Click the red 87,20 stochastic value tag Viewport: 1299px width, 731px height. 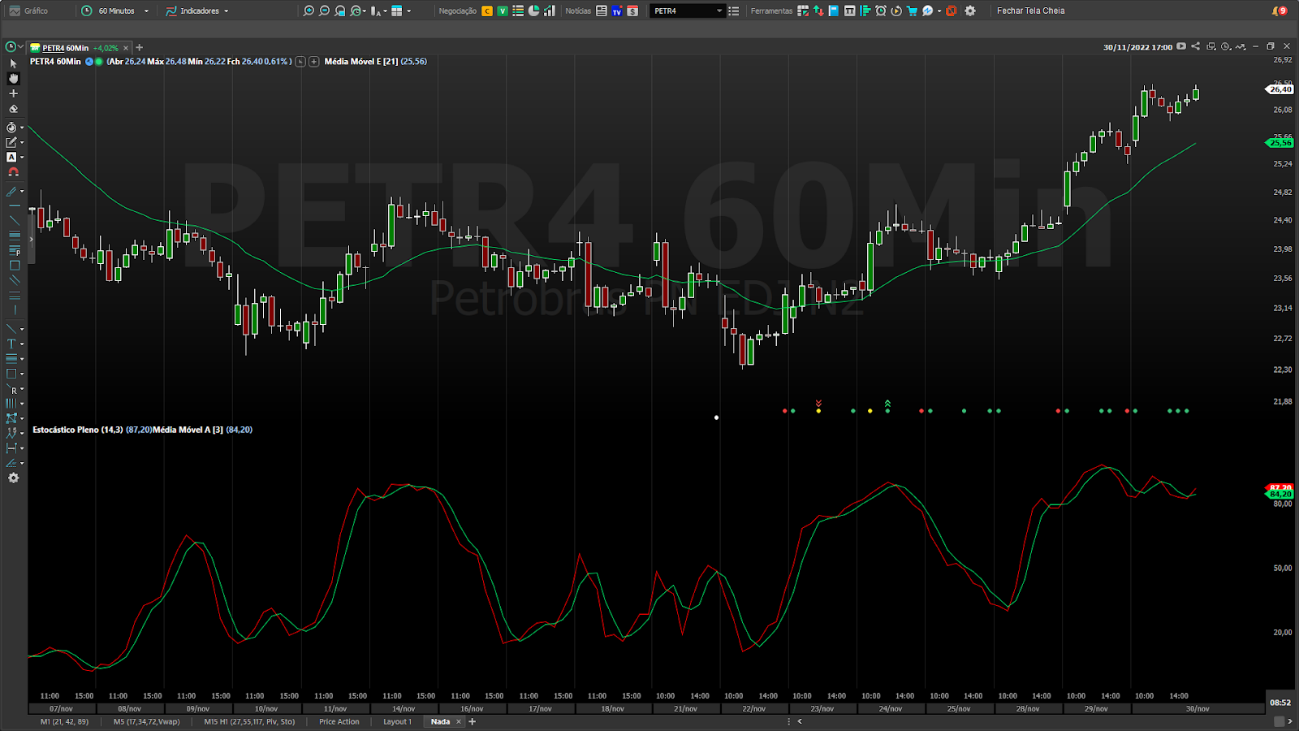pyautogui.click(x=1281, y=487)
